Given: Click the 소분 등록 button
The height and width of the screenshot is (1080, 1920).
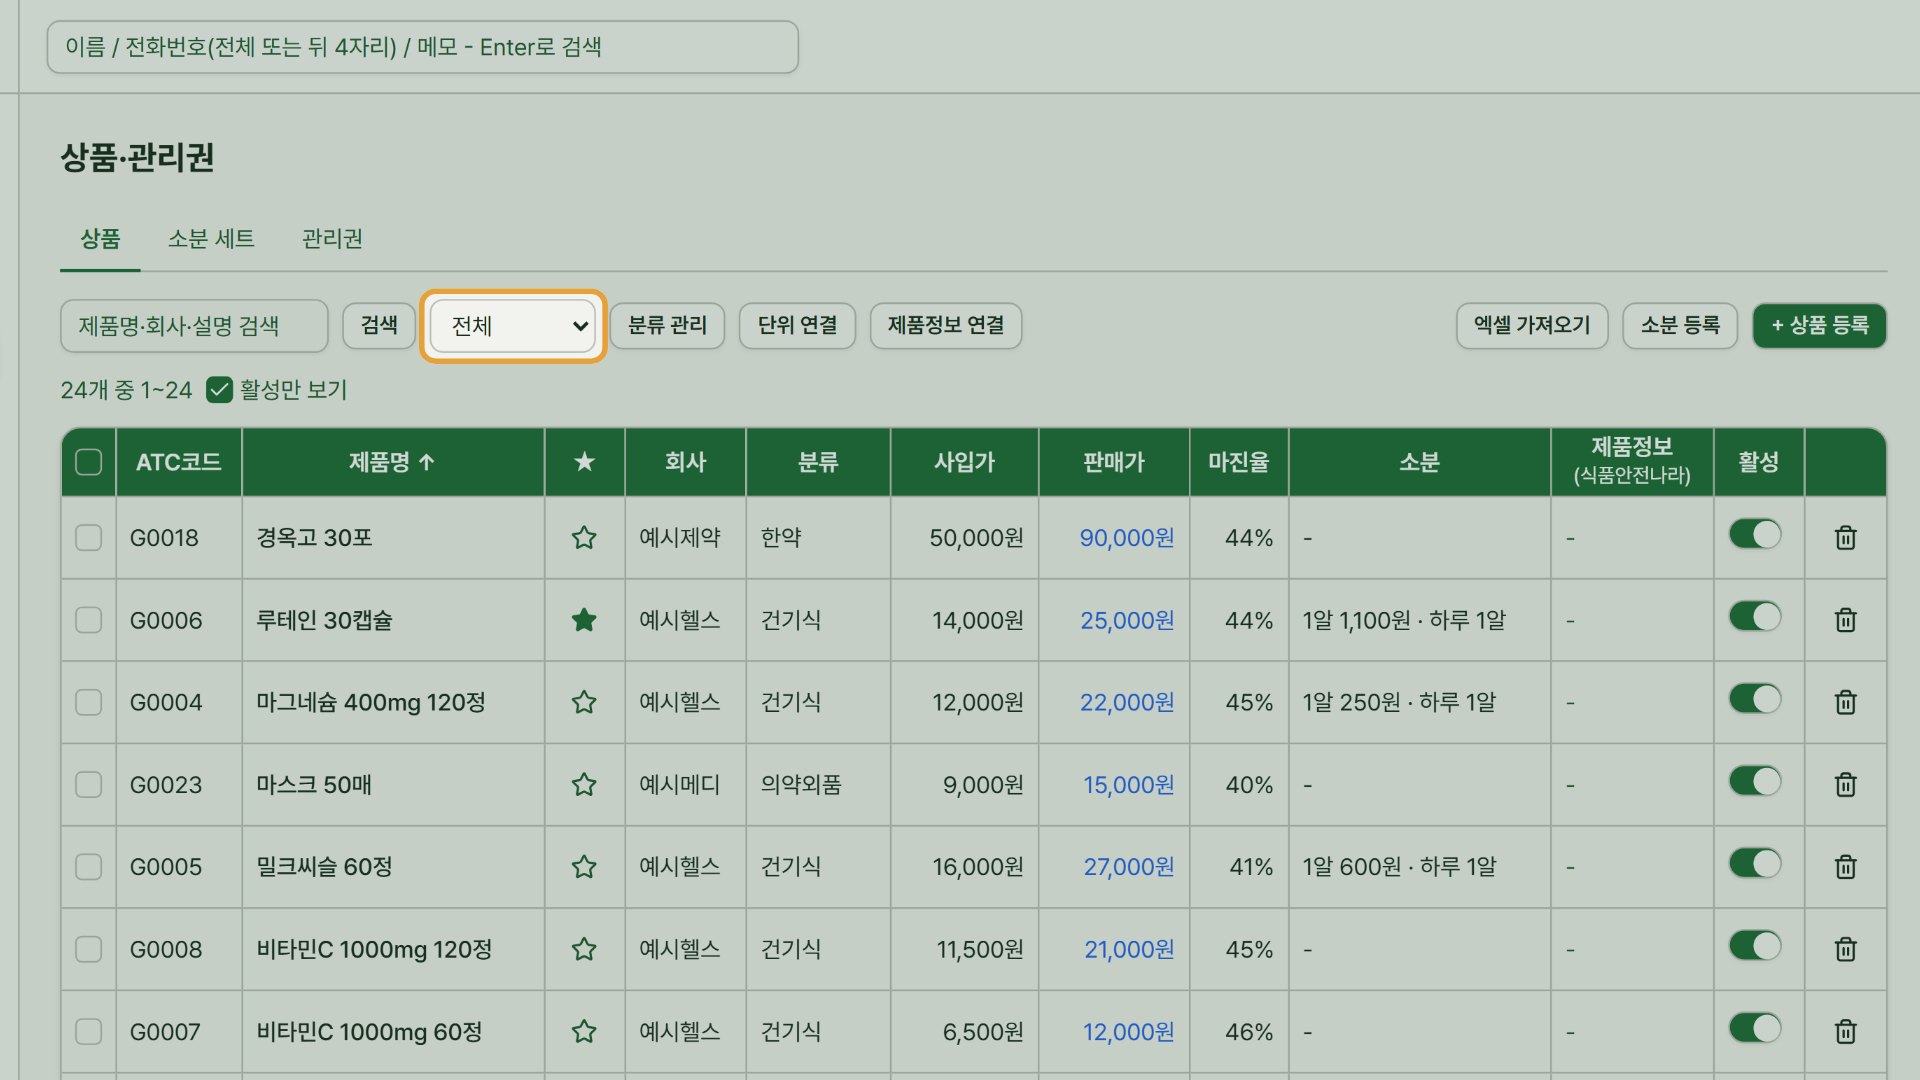Looking at the screenshot, I should pyautogui.click(x=1680, y=326).
